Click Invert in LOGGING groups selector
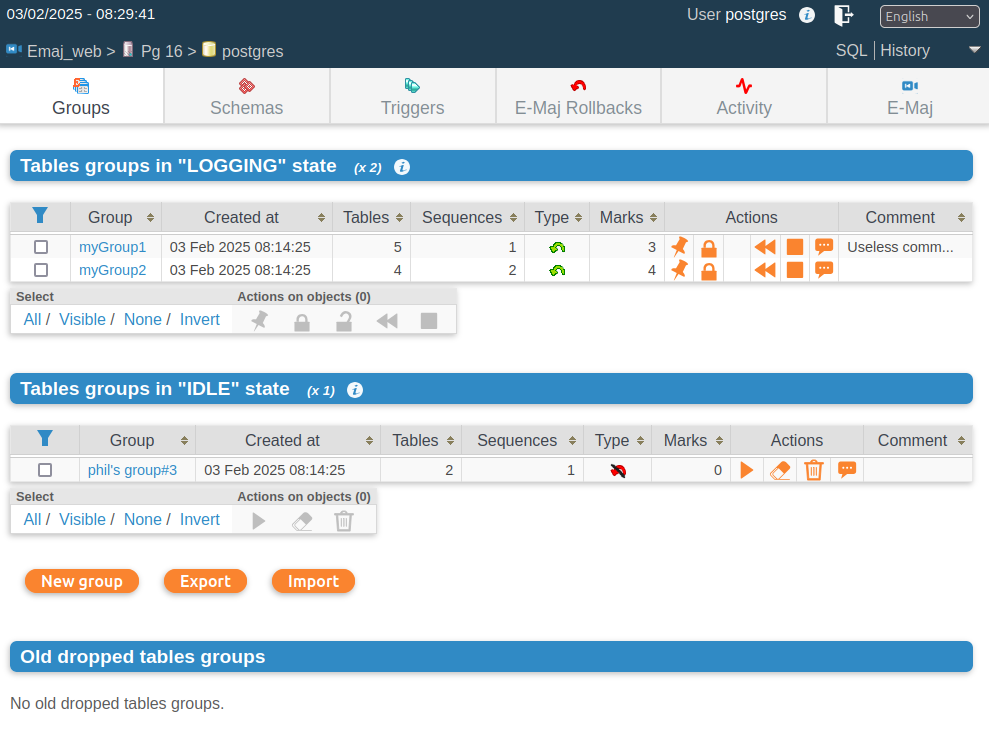989x735 pixels. (x=199, y=319)
